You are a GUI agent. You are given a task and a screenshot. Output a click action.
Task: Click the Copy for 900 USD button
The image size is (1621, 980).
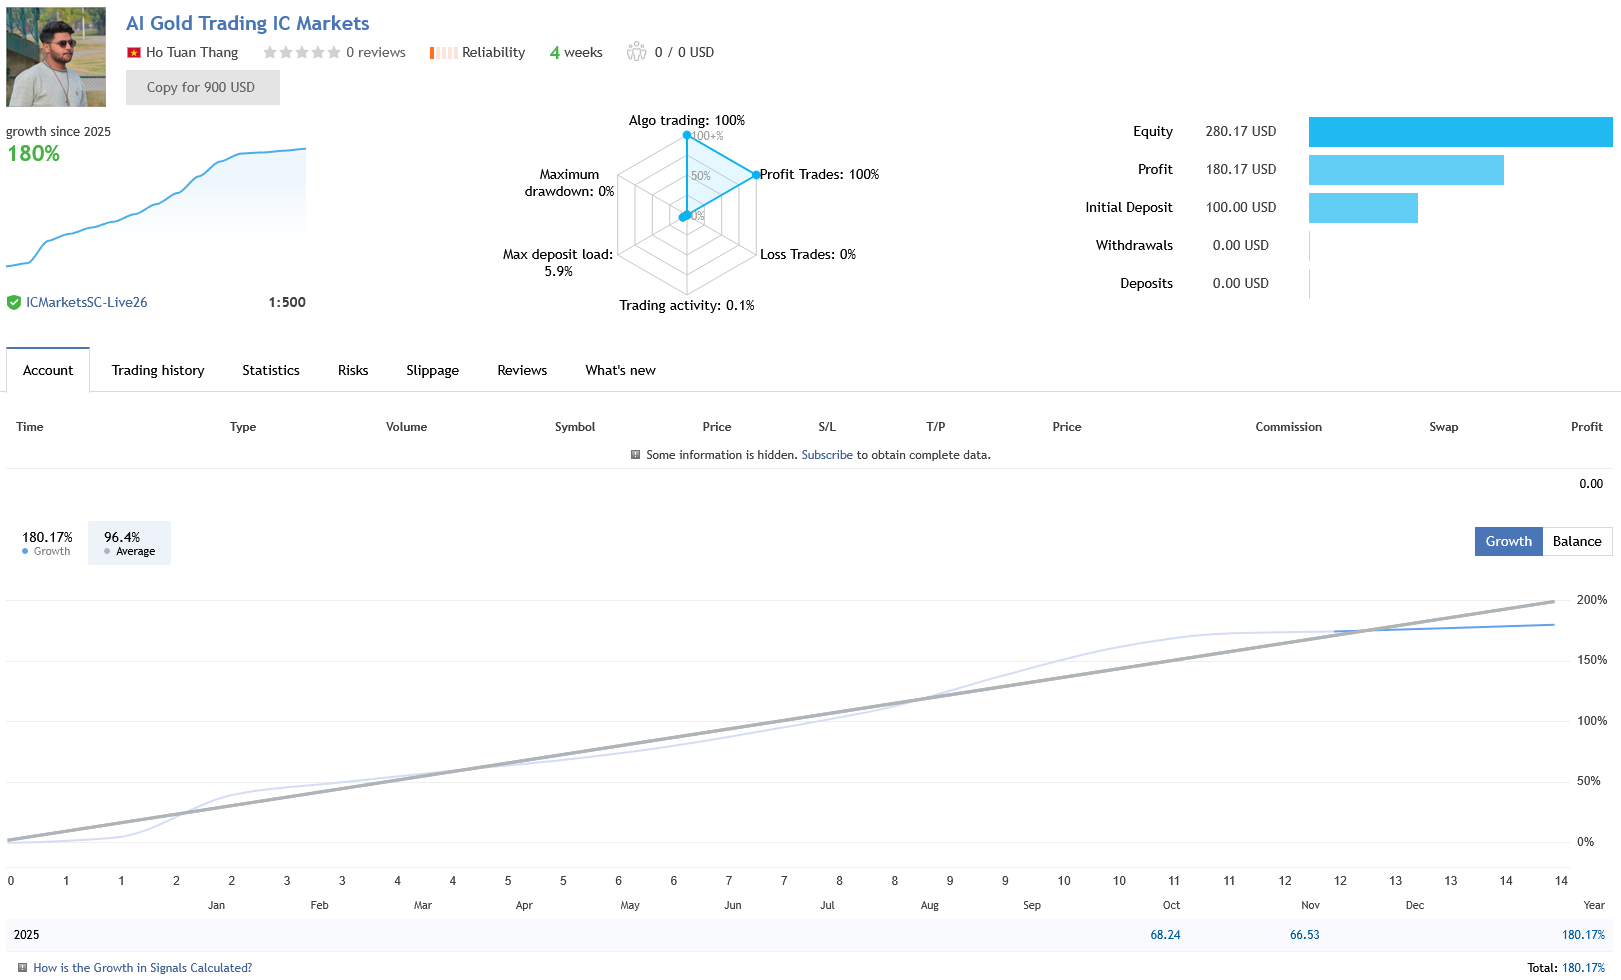(202, 87)
